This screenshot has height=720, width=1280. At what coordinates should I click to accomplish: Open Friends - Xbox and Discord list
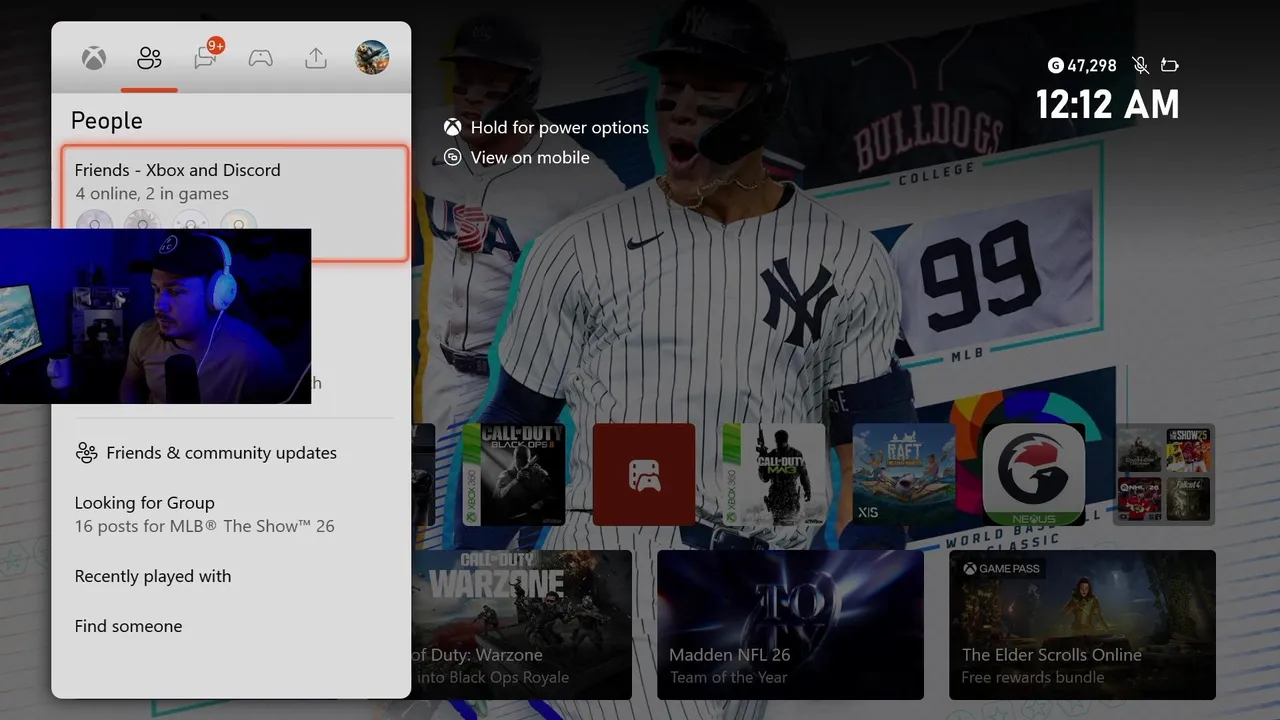coord(234,204)
